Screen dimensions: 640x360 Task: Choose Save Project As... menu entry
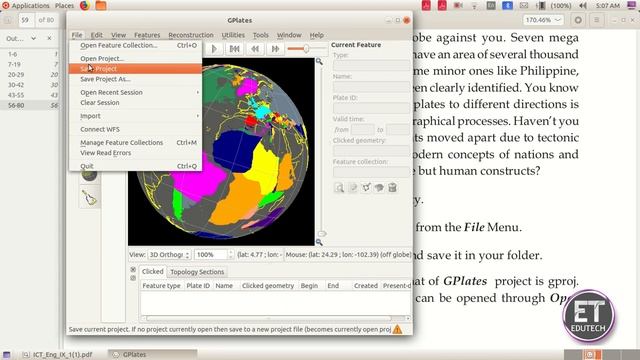point(135,79)
